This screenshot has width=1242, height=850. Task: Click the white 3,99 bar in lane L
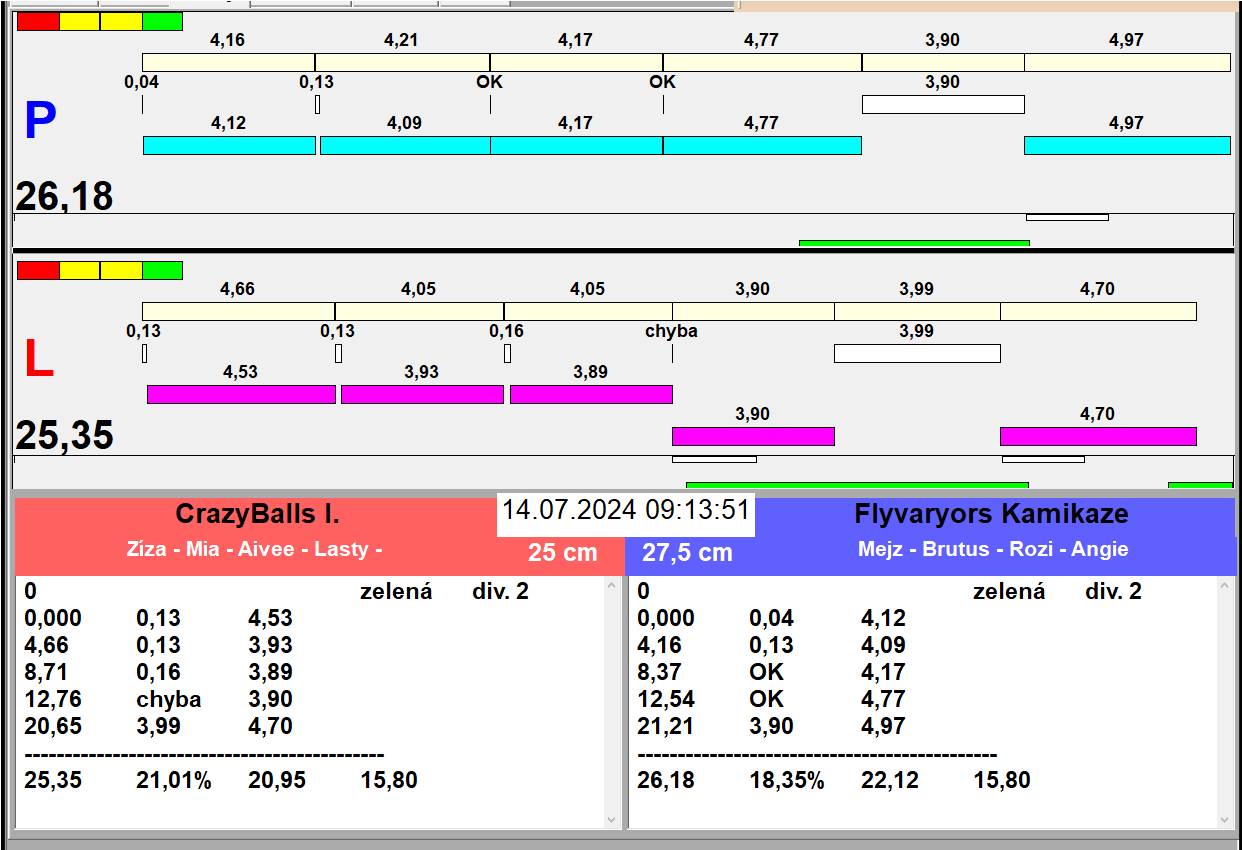tap(916, 353)
